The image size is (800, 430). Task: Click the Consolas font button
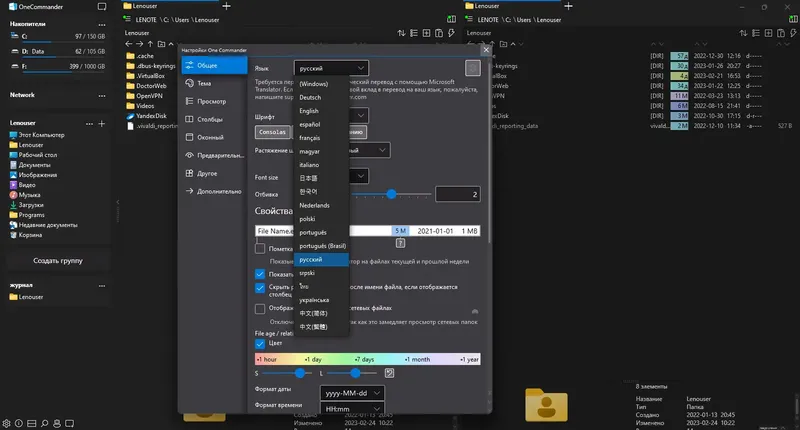click(273, 132)
